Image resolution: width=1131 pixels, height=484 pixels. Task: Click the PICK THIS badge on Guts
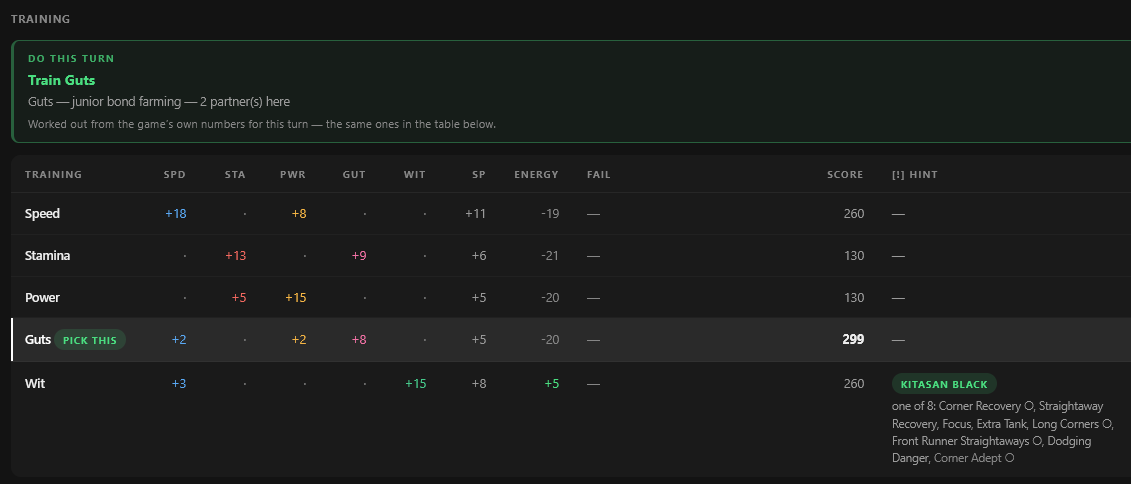tap(89, 340)
